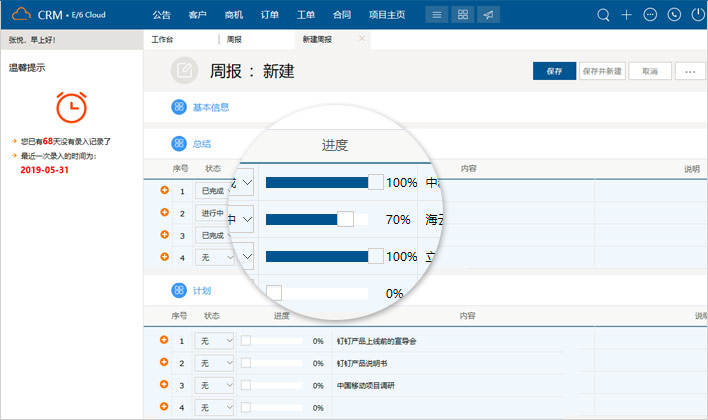Open the chat bubble icon in header
This screenshot has width=708, height=420.
[651, 15]
